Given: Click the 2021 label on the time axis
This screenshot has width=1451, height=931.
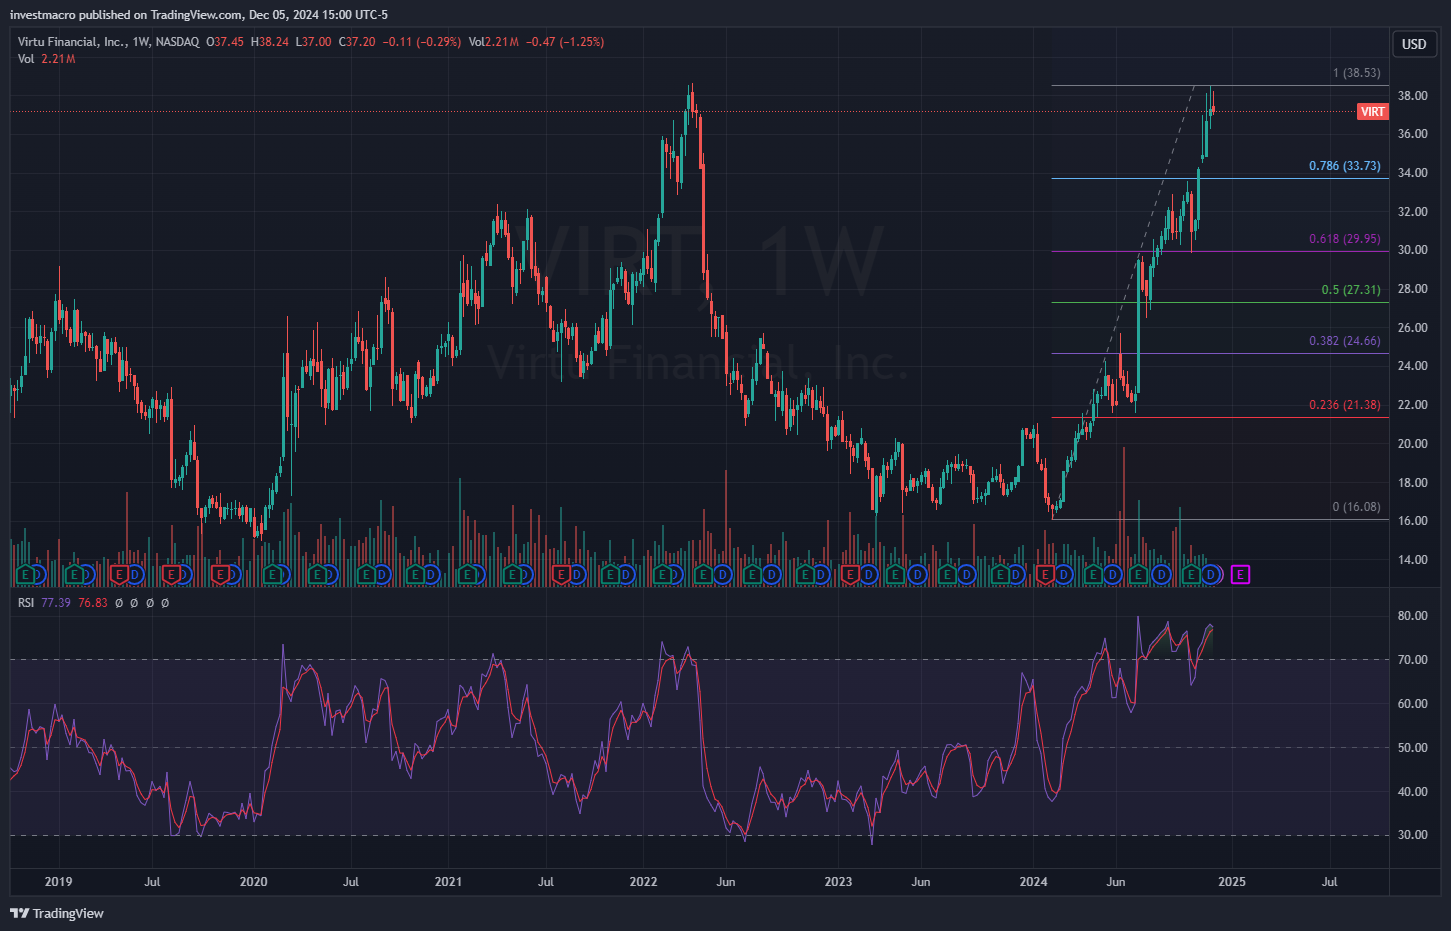Looking at the screenshot, I should coord(448,882).
